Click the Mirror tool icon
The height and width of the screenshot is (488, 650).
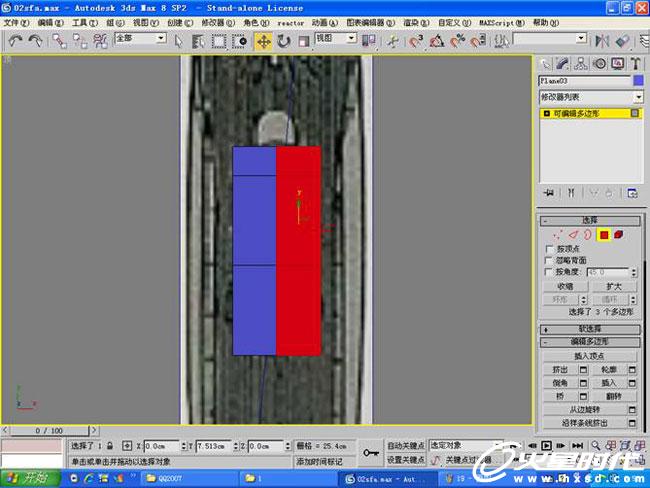pos(602,41)
